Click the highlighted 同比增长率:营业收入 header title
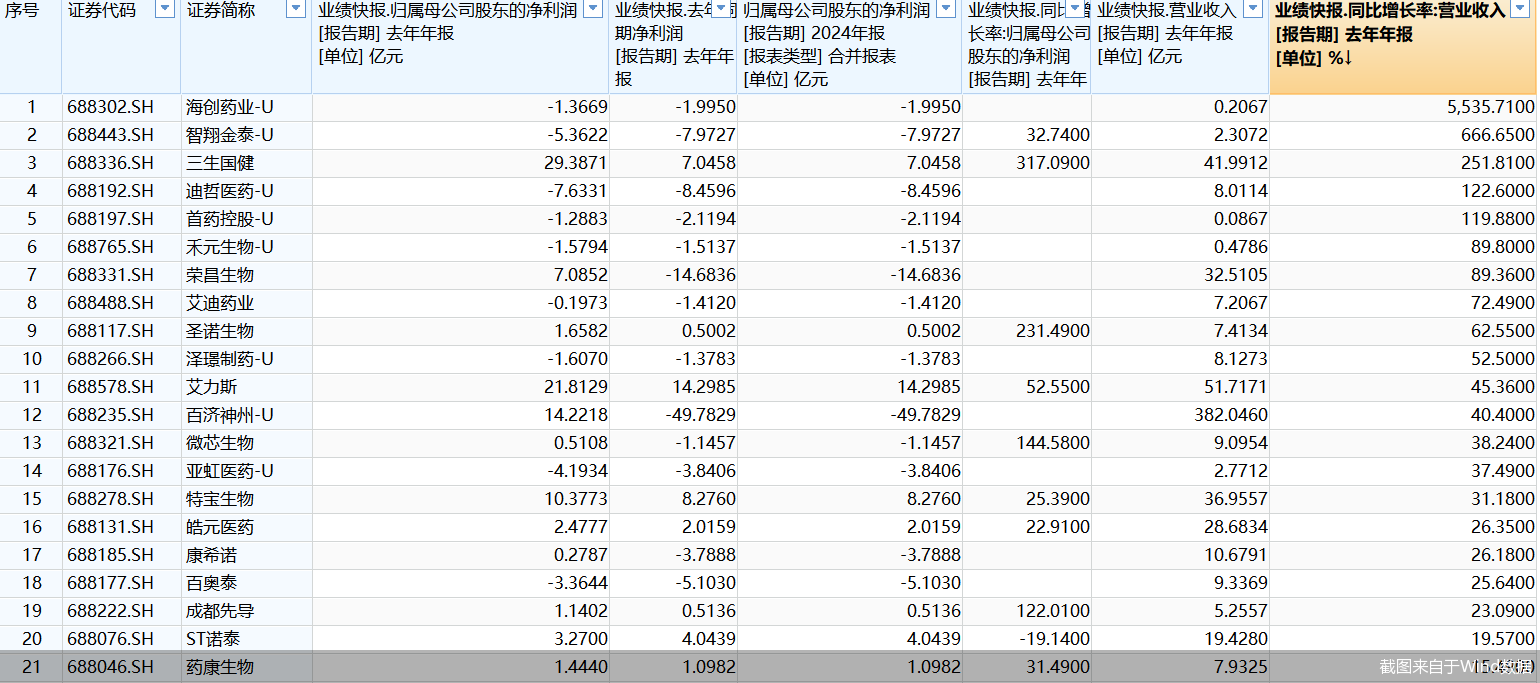Screen dimensions: 1540x683 click(1390, 11)
